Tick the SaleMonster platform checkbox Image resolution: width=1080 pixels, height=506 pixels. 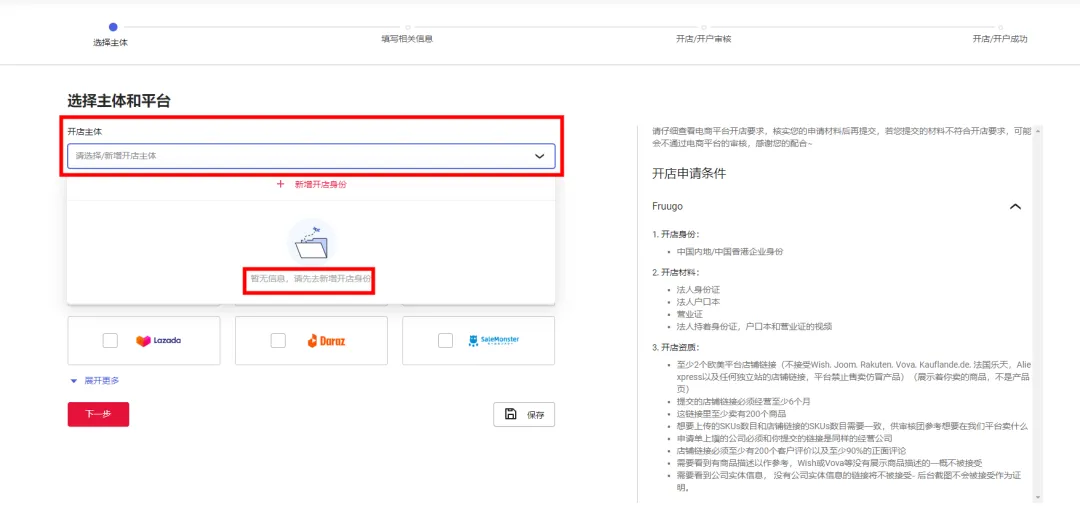tap(446, 340)
